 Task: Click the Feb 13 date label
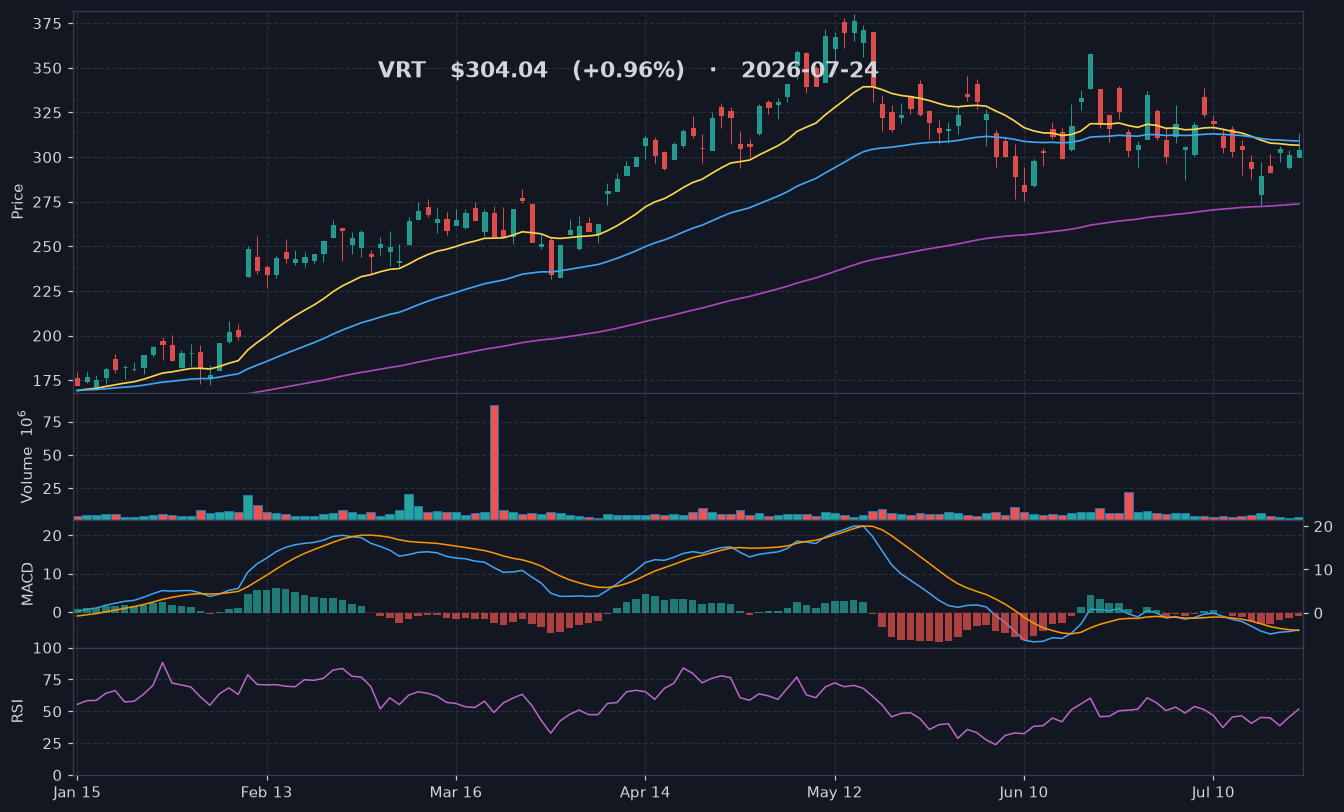tap(267, 792)
